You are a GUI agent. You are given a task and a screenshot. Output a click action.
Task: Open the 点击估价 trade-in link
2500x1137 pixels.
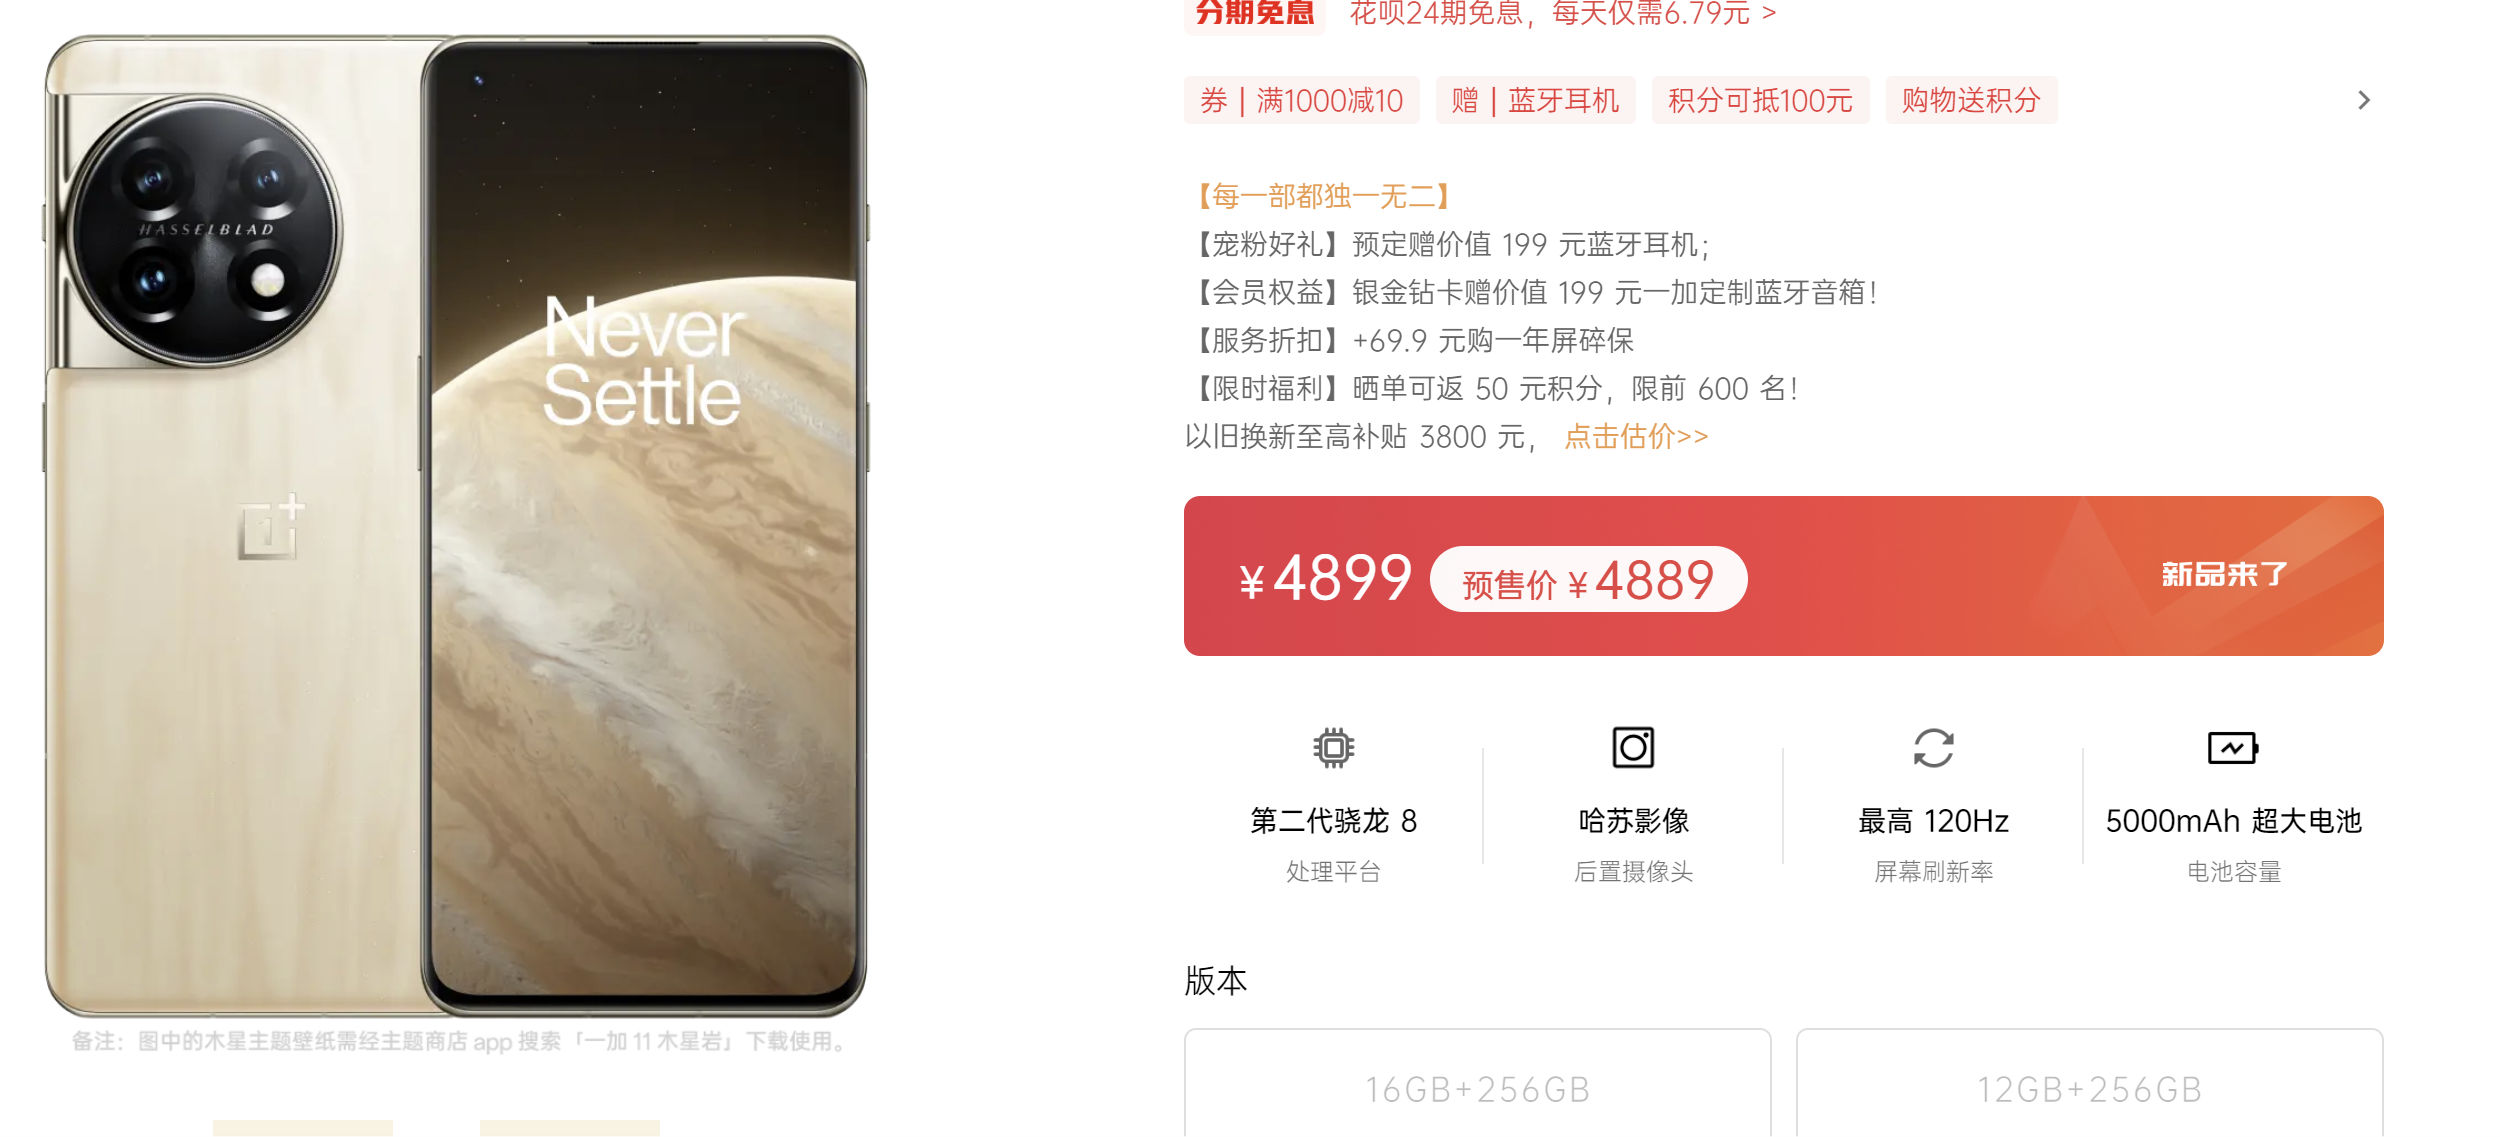(x=1636, y=437)
